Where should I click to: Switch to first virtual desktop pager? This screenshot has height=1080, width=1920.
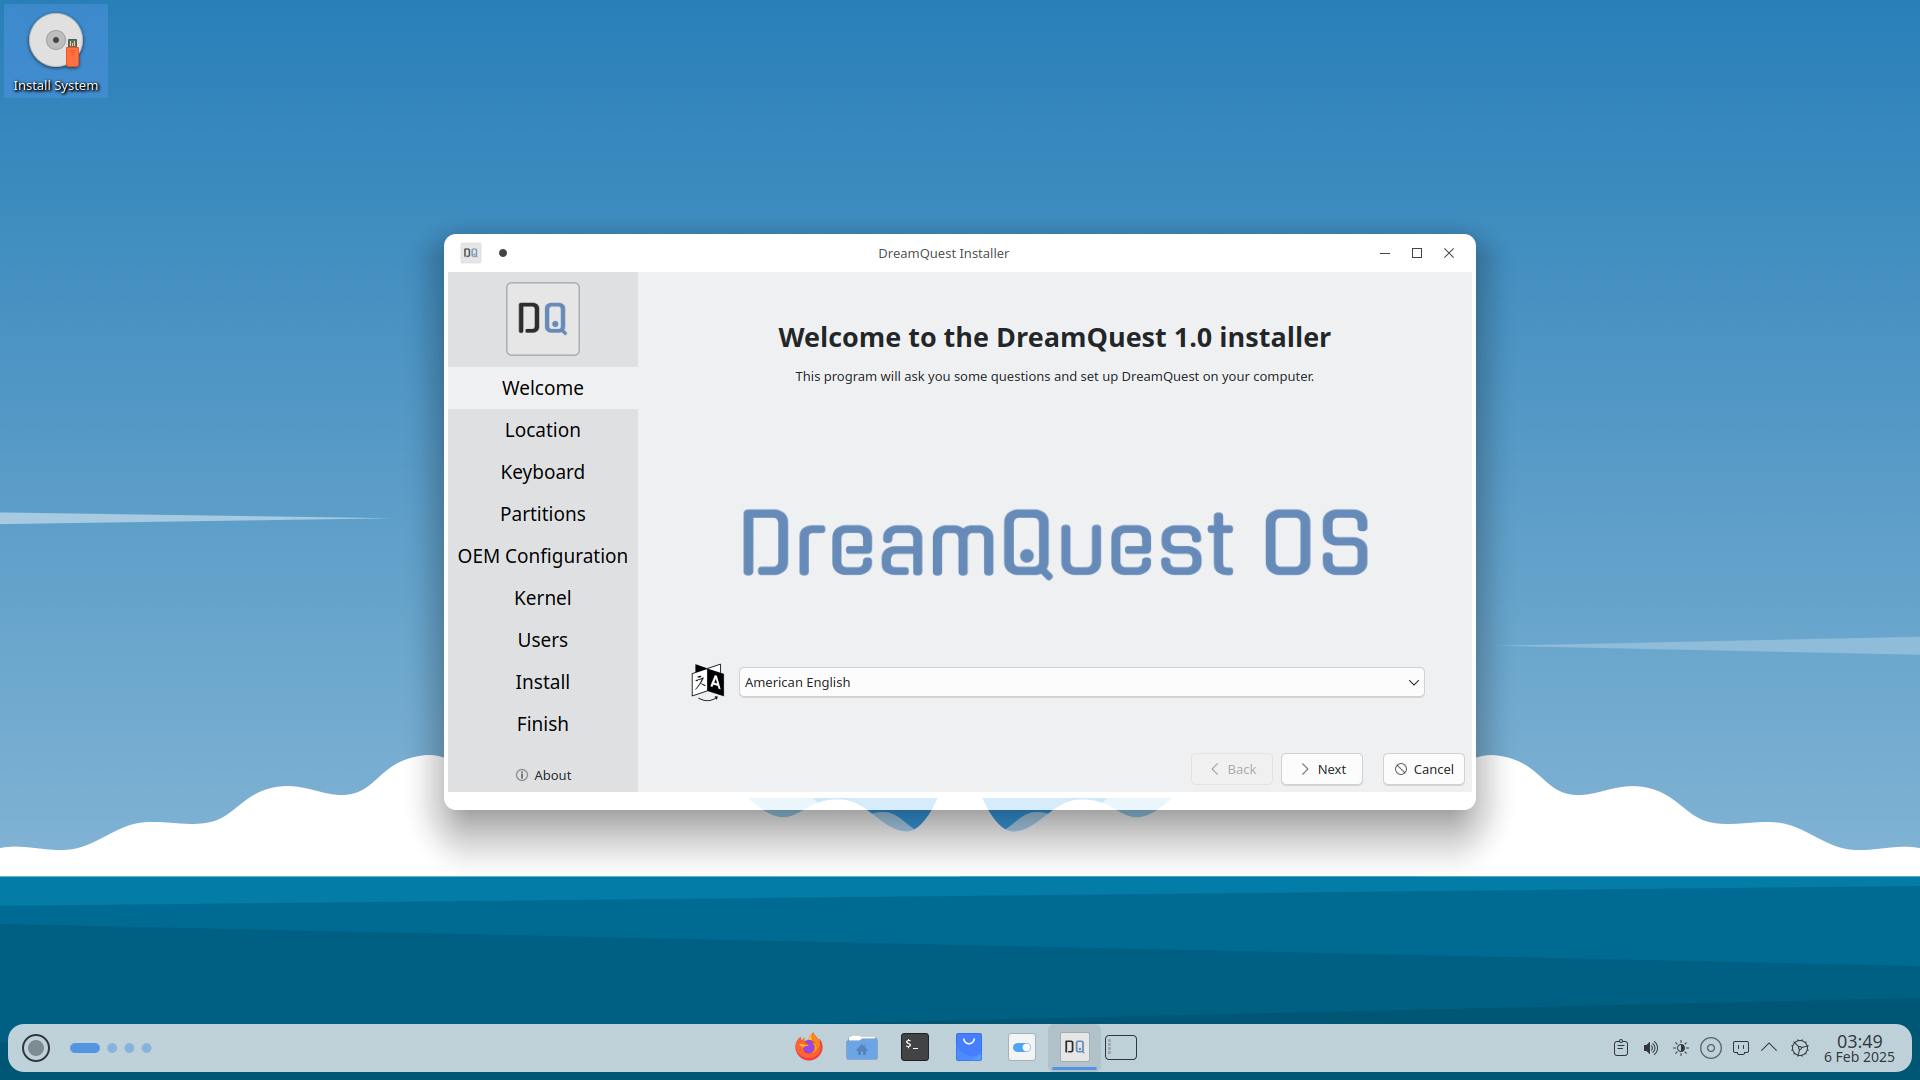85,1048
